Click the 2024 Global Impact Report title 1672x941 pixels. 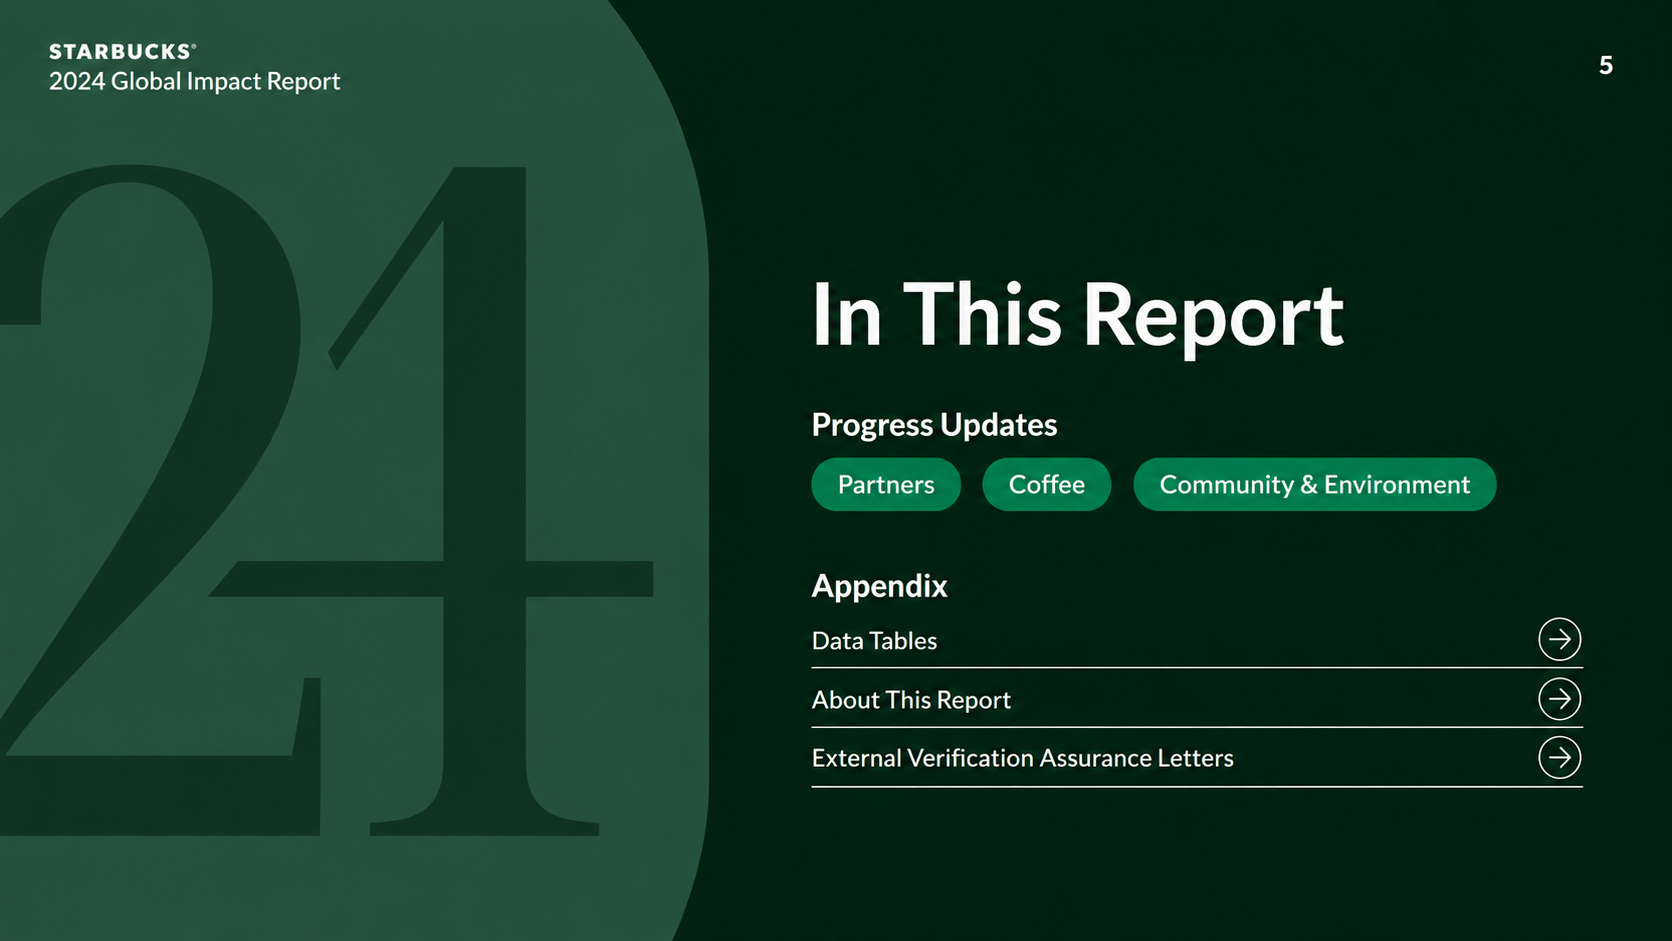point(194,82)
